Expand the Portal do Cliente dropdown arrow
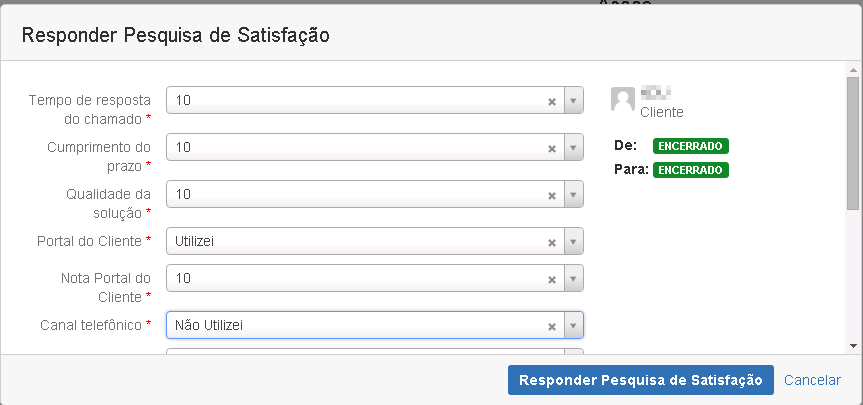The width and height of the screenshot is (863, 405). (573, 242)
